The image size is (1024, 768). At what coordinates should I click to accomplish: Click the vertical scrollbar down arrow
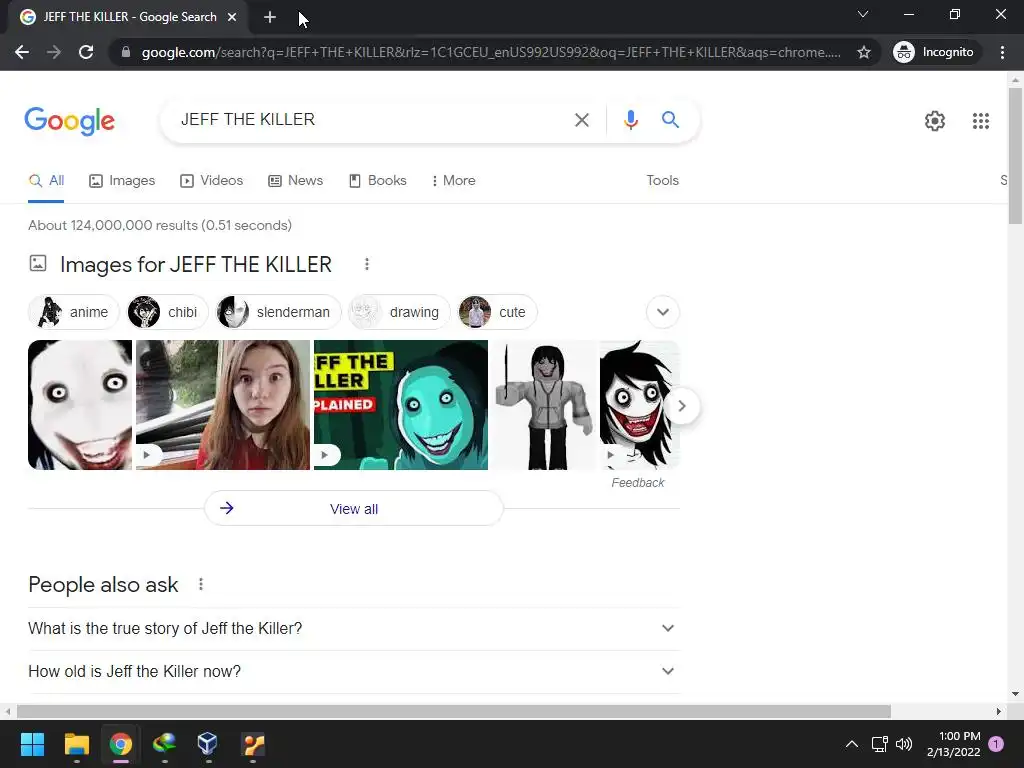(x=1015, y=694)
